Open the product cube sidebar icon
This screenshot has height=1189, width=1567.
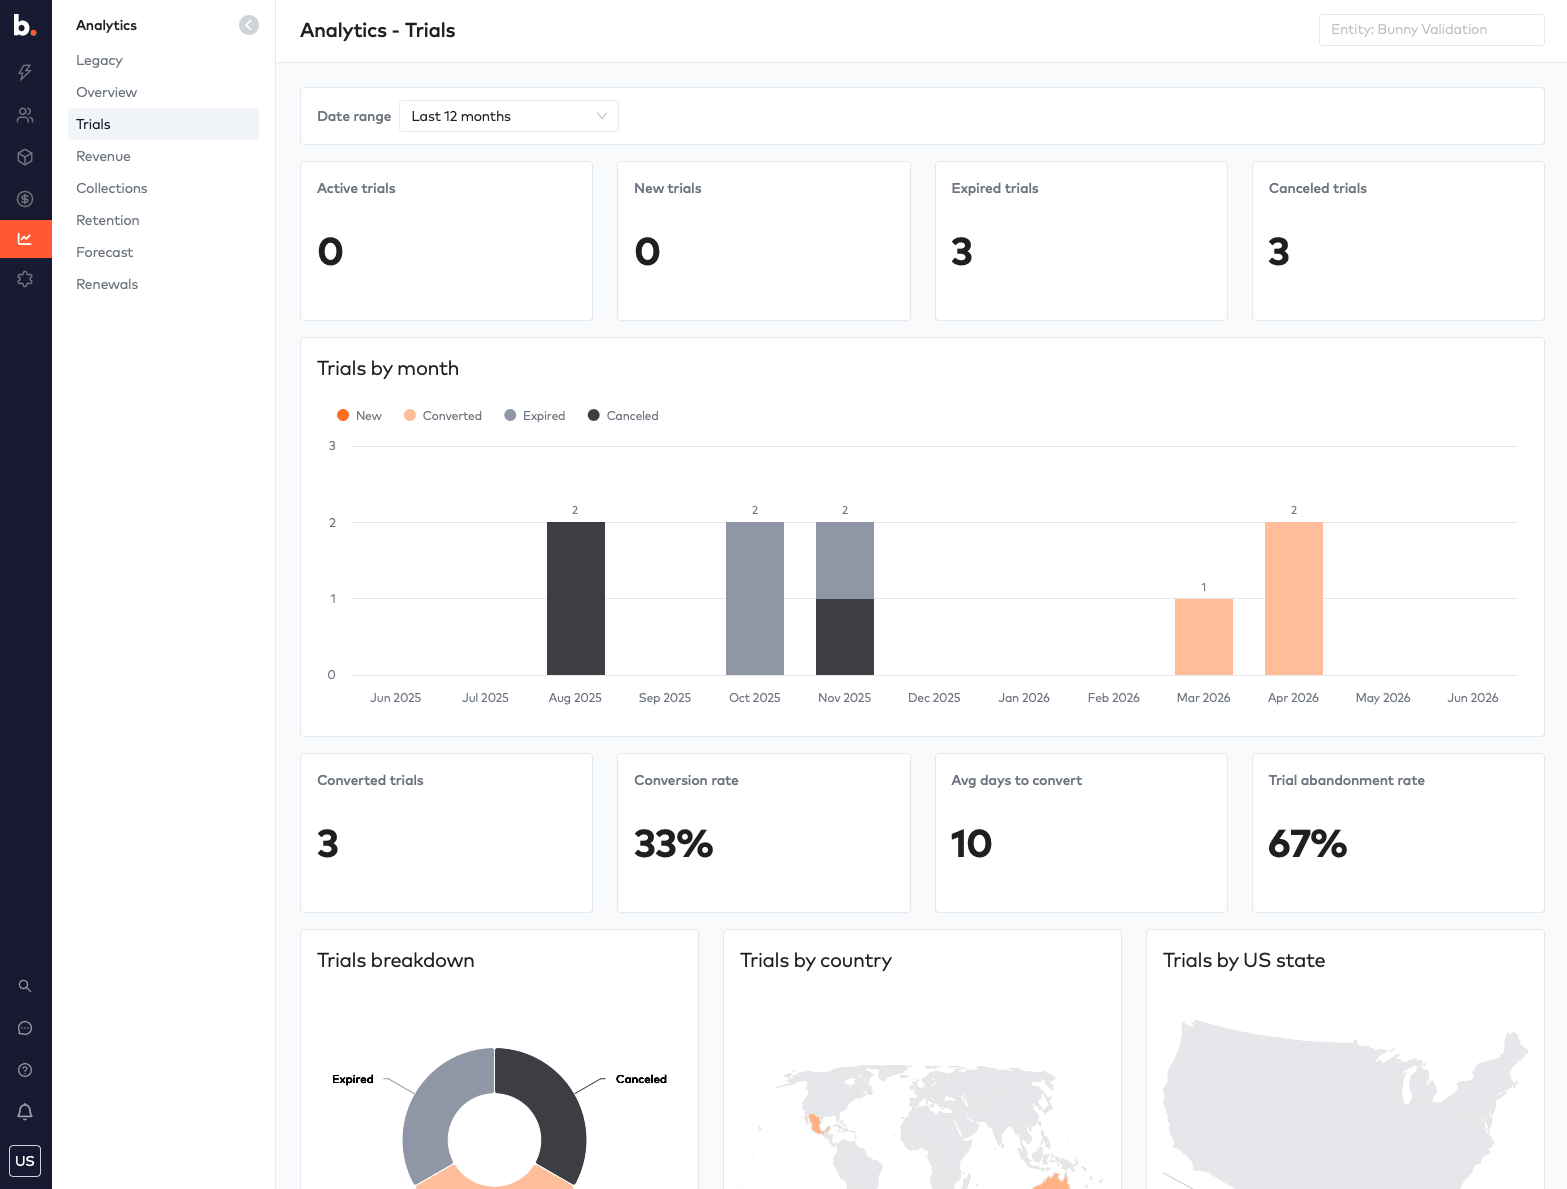25,157
